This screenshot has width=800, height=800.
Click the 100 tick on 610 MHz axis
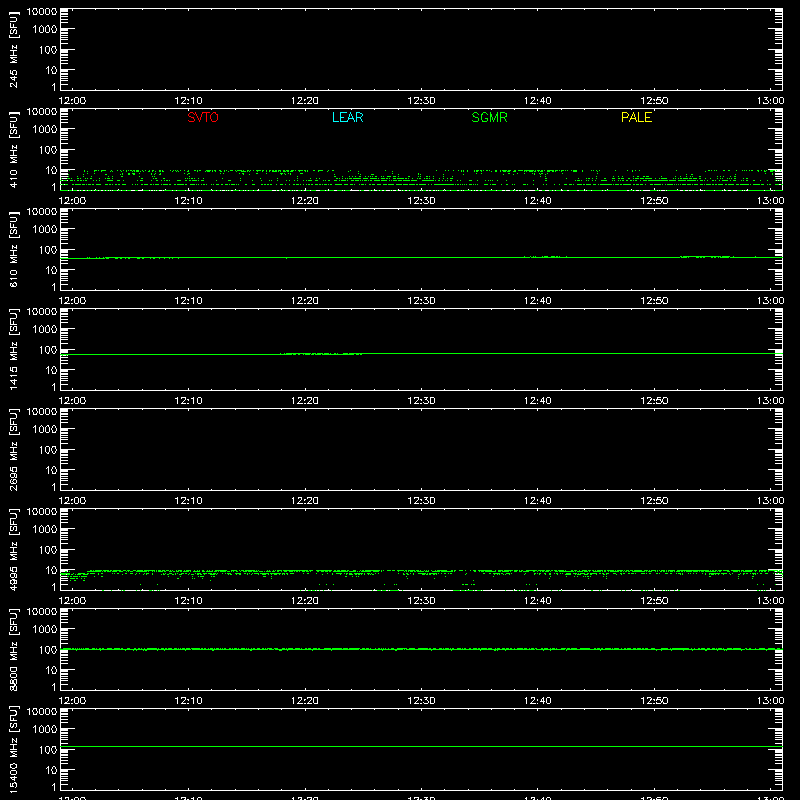(48, 249)
